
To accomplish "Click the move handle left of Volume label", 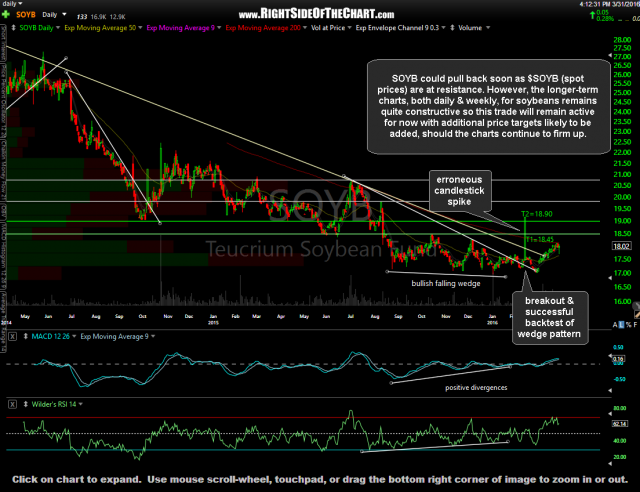I will coord(452,28).
